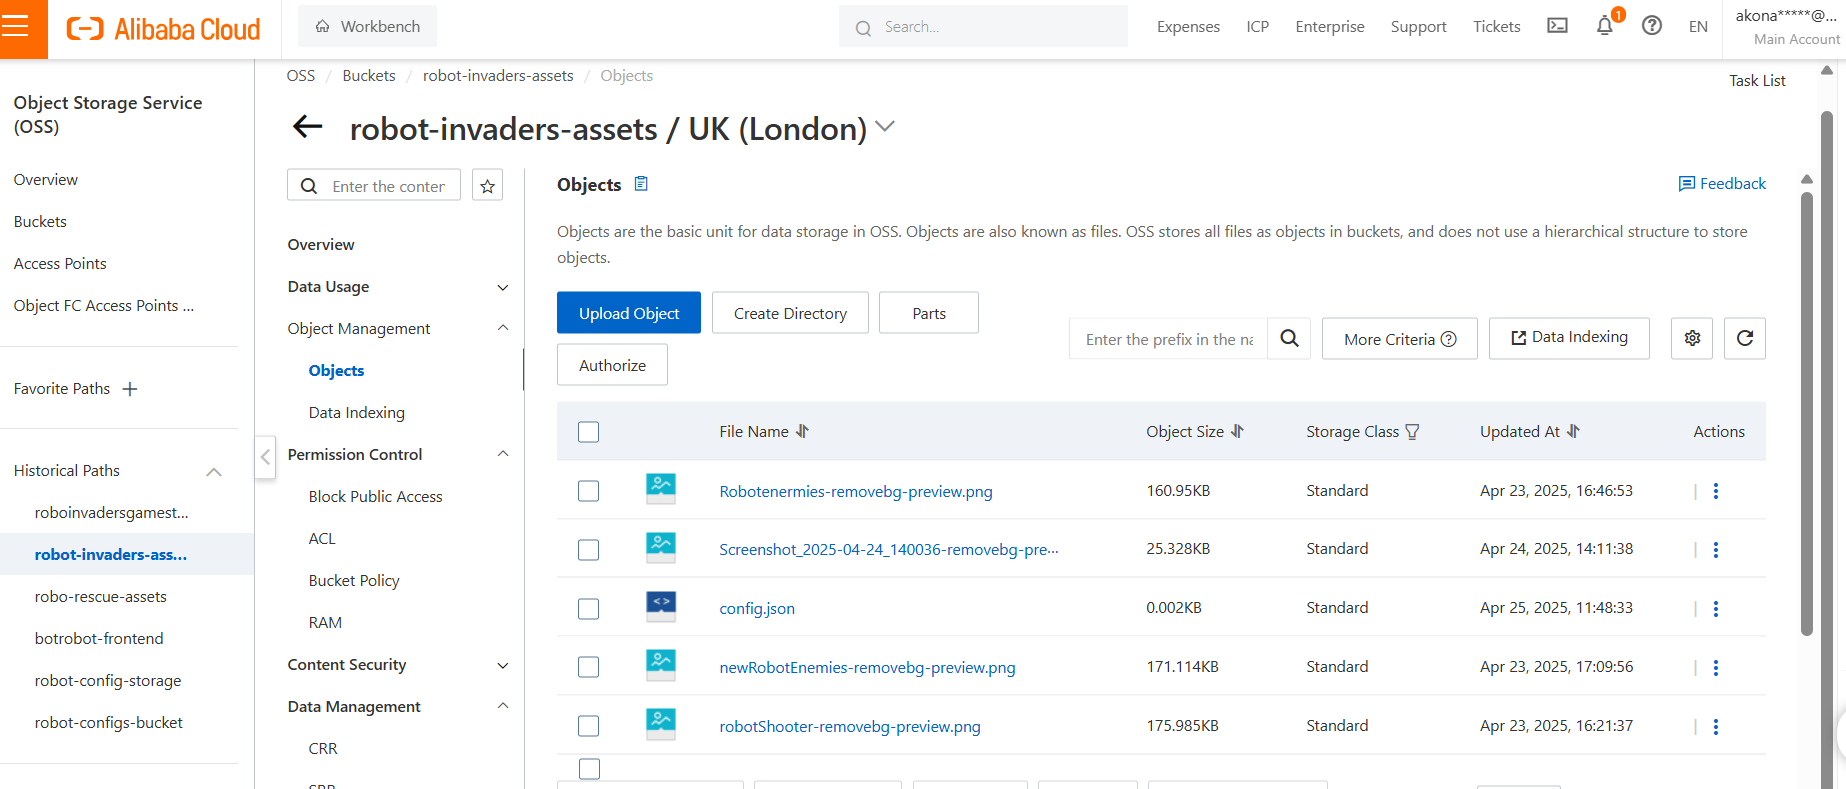Viewport: 1846px width, 789px height.
Task: Click the back arrow beside bucket name
Action: 307,127
